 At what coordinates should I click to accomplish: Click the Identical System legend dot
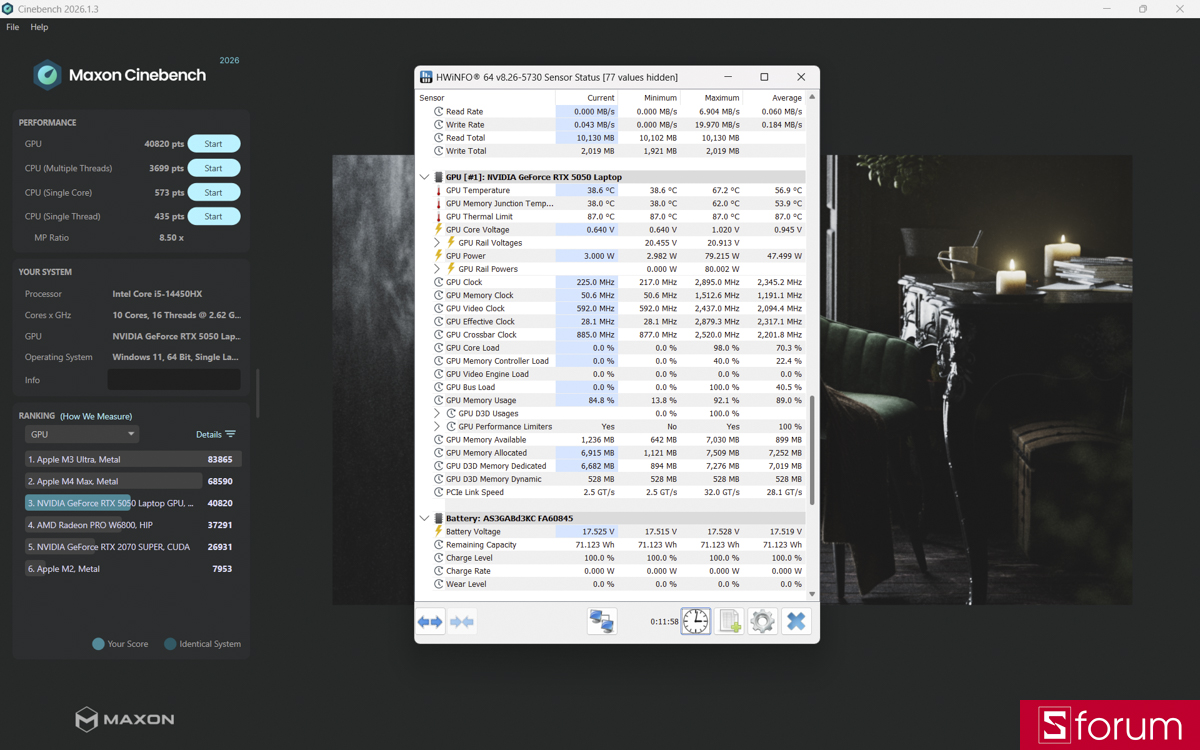coord(170,644)
